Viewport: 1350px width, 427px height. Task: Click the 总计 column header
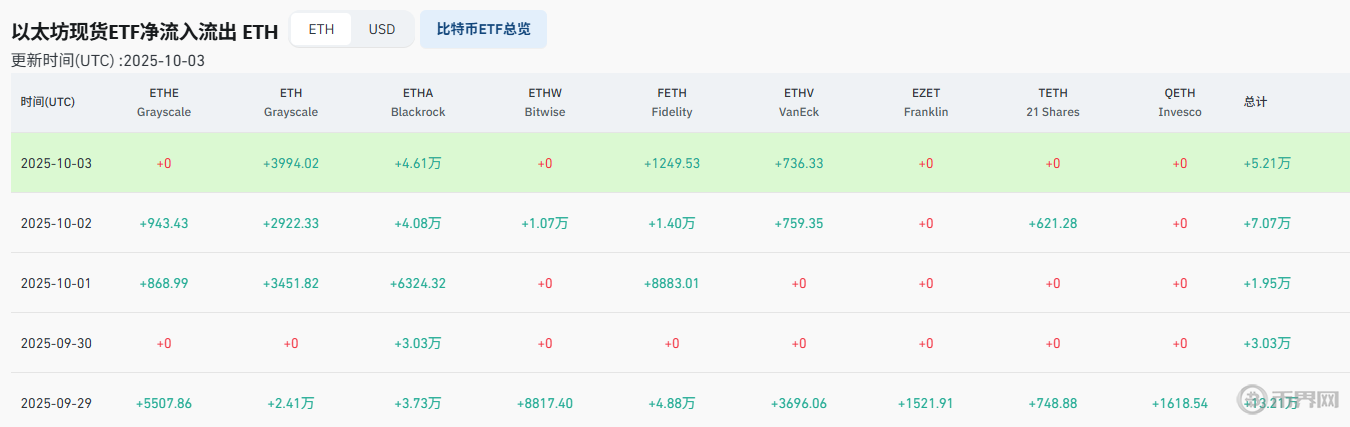tap(1256, 102)
